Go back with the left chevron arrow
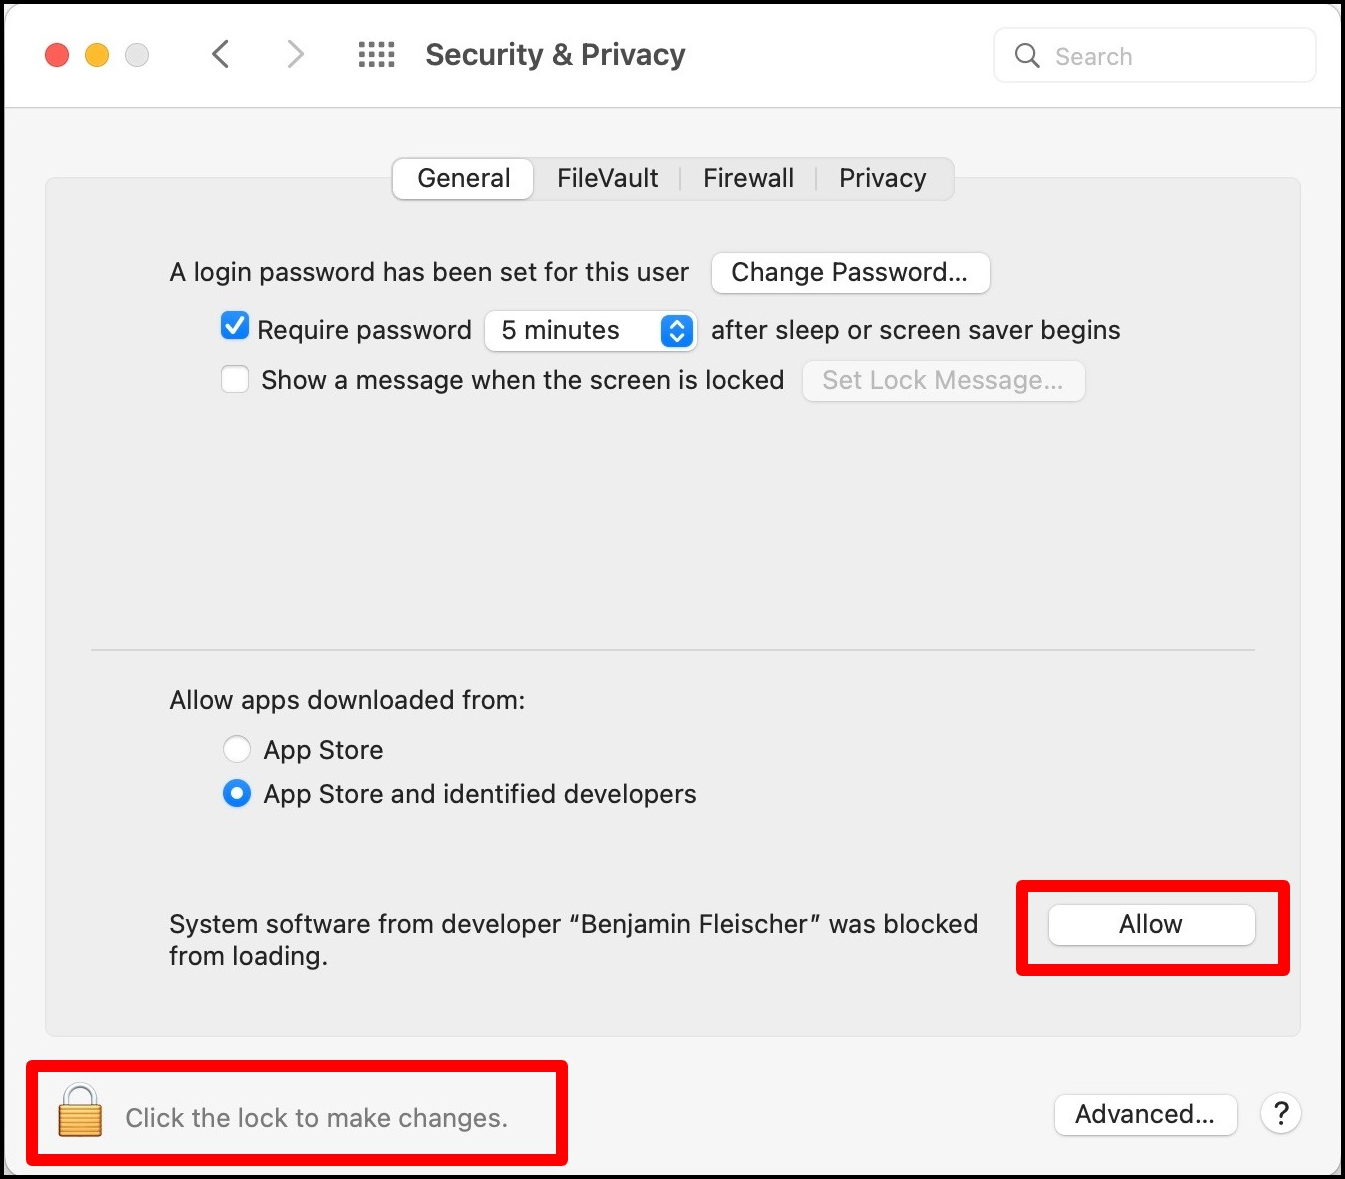This screenshot has height=1179, width=1345. 221,54
